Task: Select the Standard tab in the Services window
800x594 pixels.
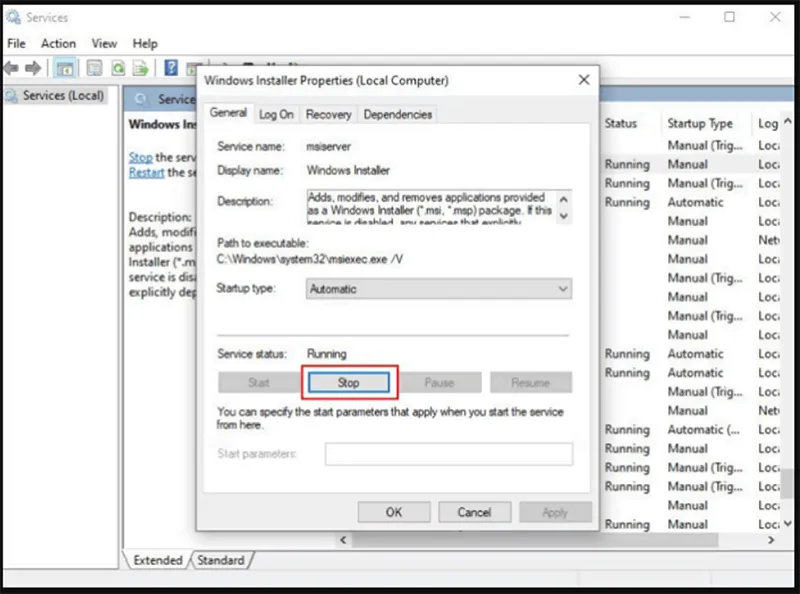Action: pos(220,560)
